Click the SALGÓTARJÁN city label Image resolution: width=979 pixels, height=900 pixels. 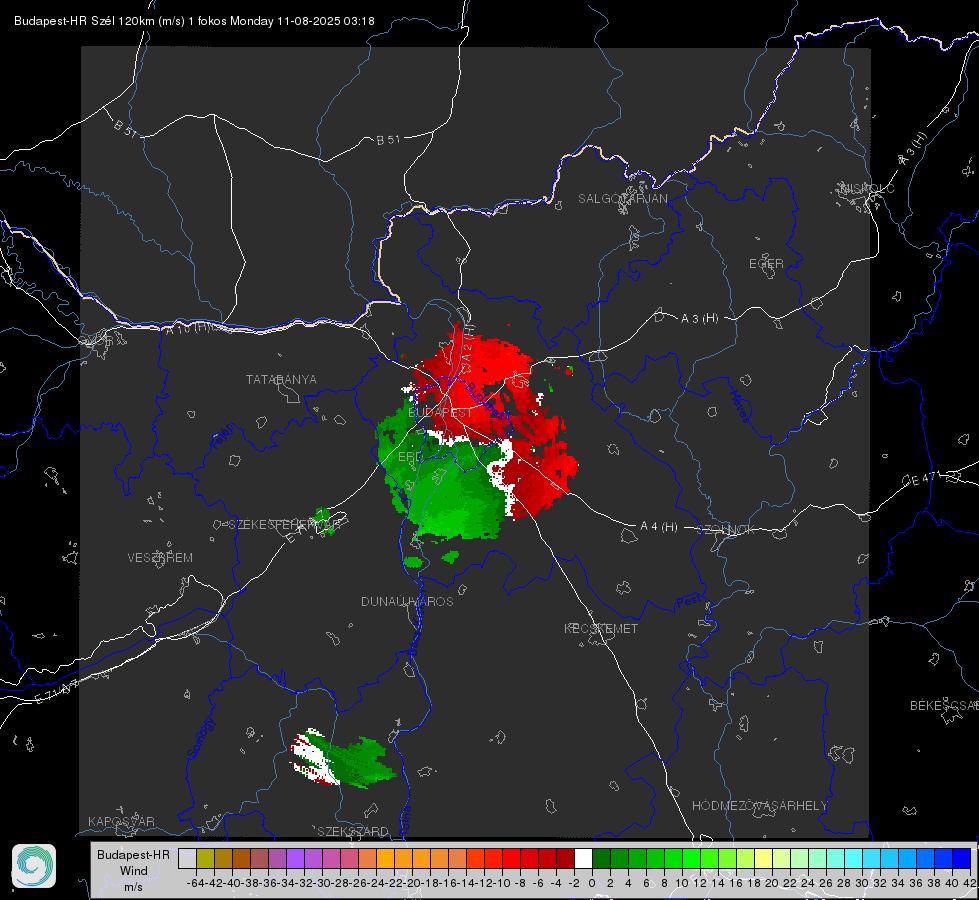(x=622, y=199)
